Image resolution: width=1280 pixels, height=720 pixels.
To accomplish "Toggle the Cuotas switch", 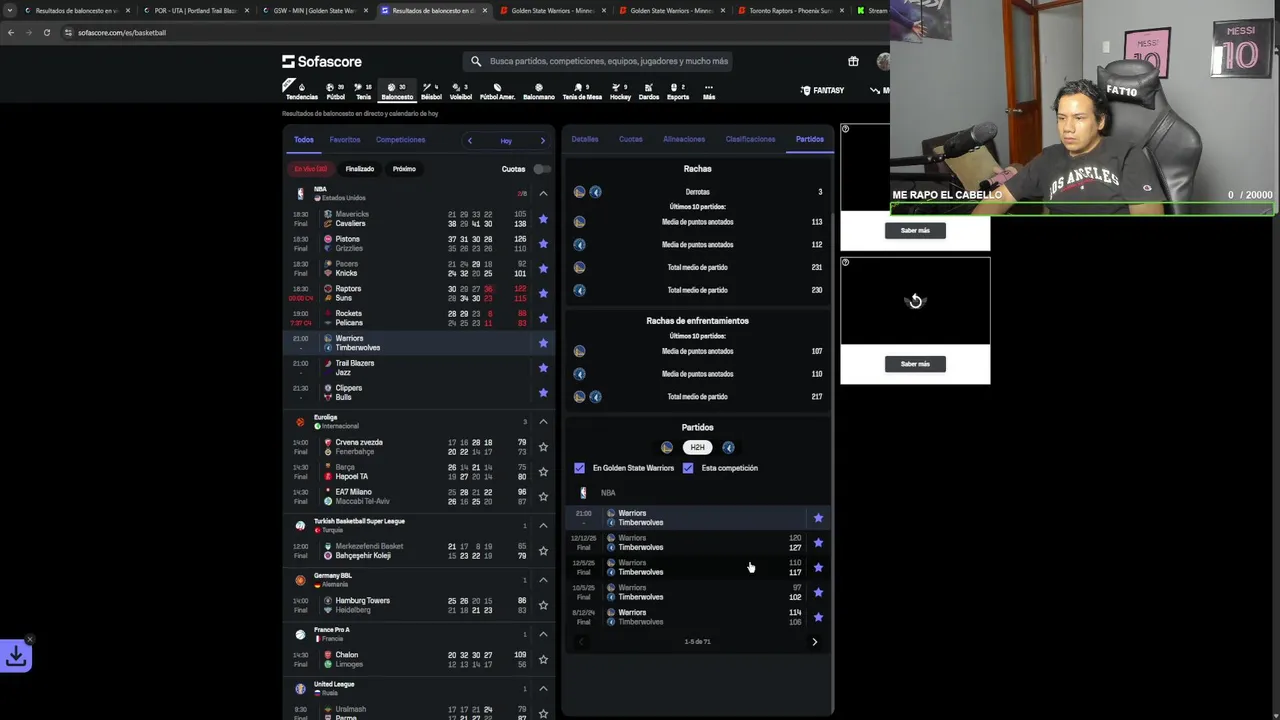I will (541, 169).
